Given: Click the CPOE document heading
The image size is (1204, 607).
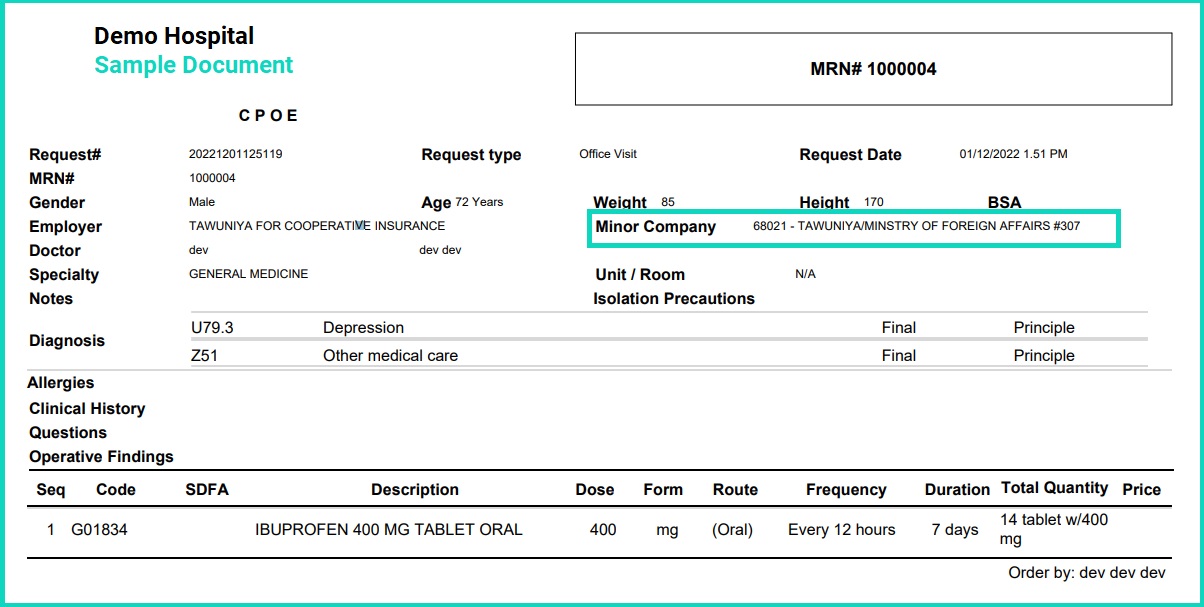Looking at the screenshot, I should (269, 115).
